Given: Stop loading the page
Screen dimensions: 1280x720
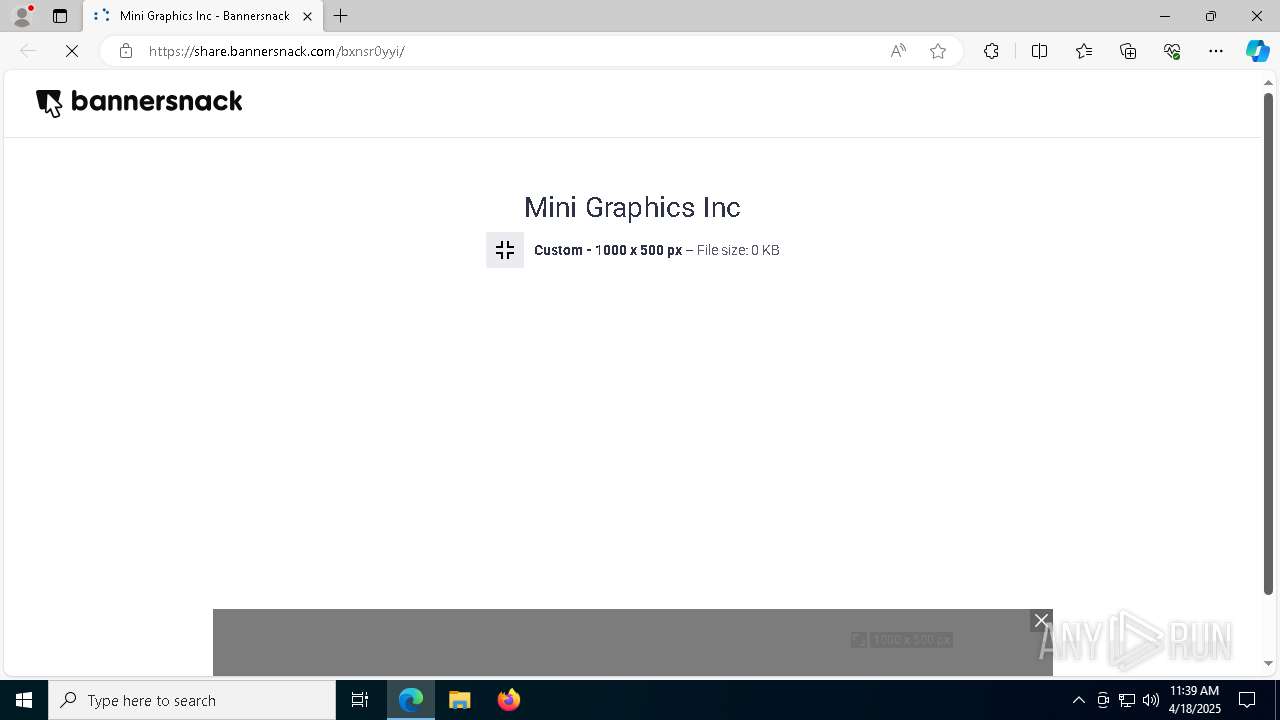Looking at the screenshot, I should [72, 51].
